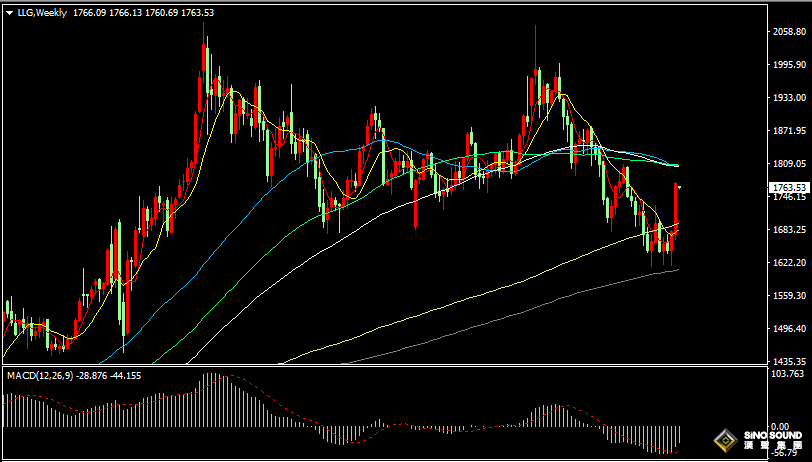Click the Sino Sound diamond logo icon
This screenshot has height=462, width=812.
point(726,441)
